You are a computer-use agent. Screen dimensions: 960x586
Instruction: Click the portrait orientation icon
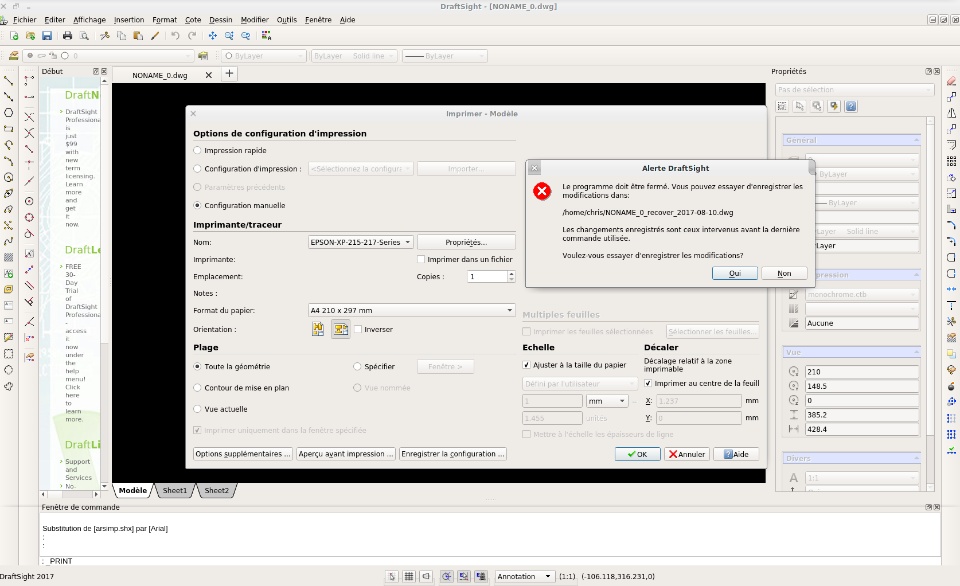(318, 329)
